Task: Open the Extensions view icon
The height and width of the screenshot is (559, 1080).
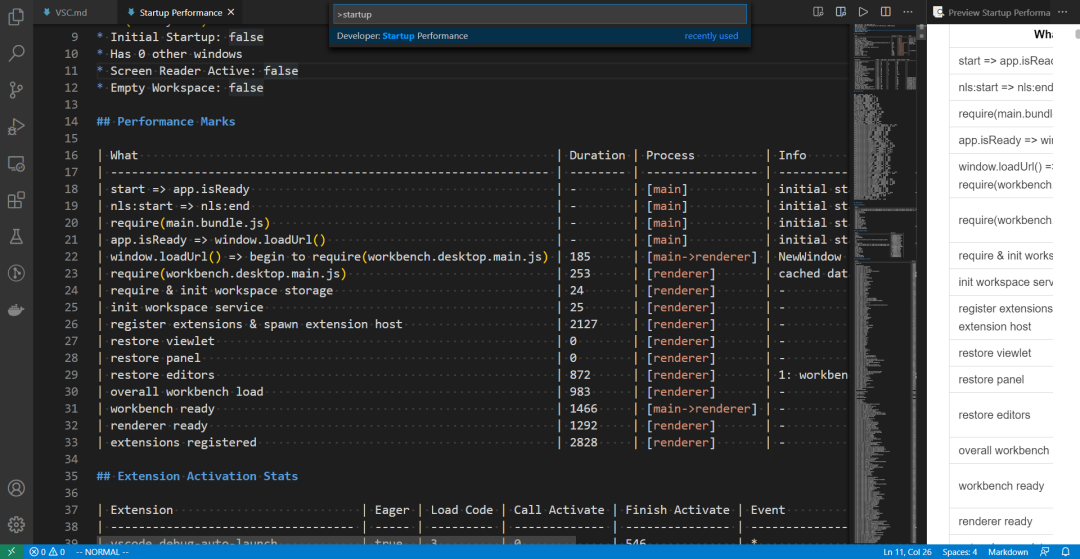Action: click(16, 200)
